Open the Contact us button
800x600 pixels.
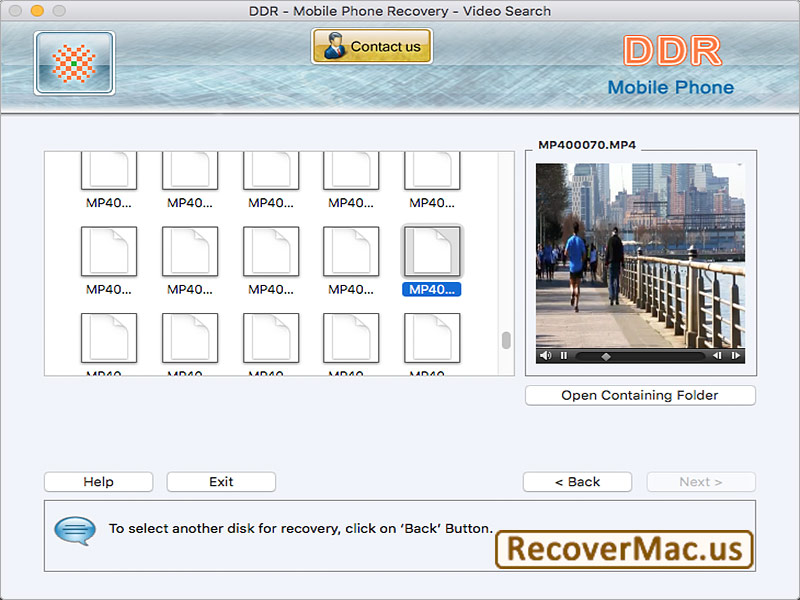(372, 46)
